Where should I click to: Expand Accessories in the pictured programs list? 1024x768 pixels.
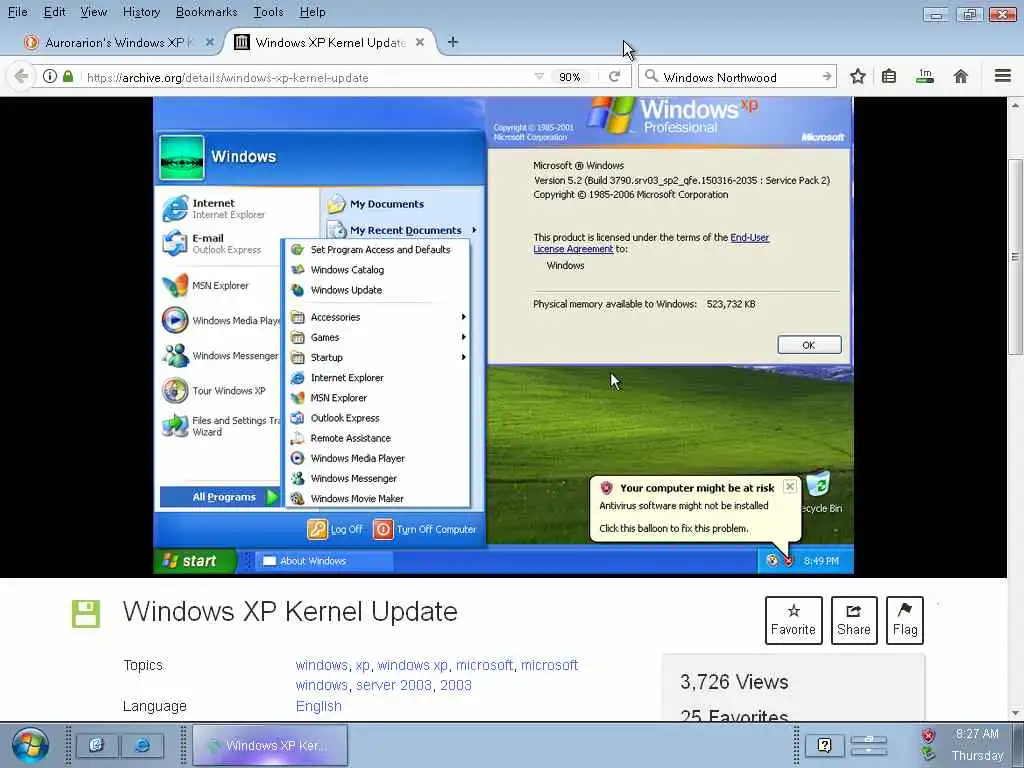point(378,317)
